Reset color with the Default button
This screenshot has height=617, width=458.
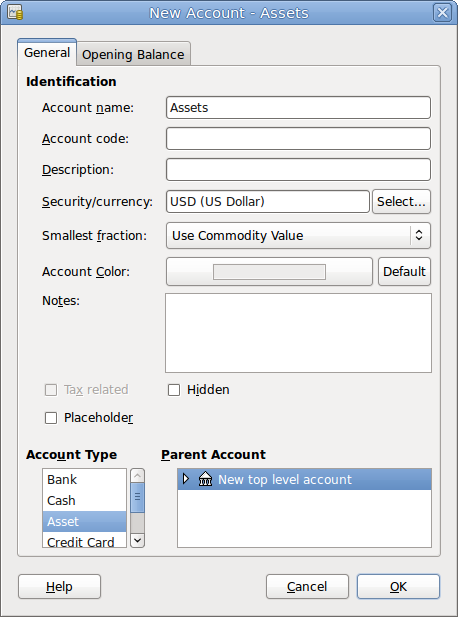tap(404, 272)
